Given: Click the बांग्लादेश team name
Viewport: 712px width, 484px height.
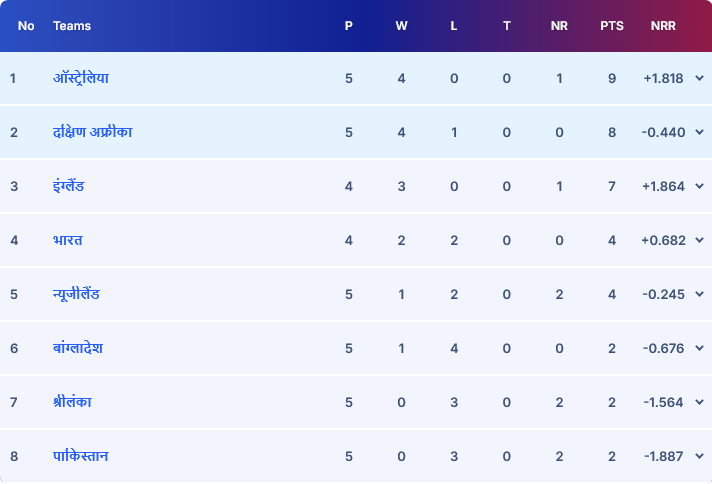Looking at the screenshot, I should [78, 348].
